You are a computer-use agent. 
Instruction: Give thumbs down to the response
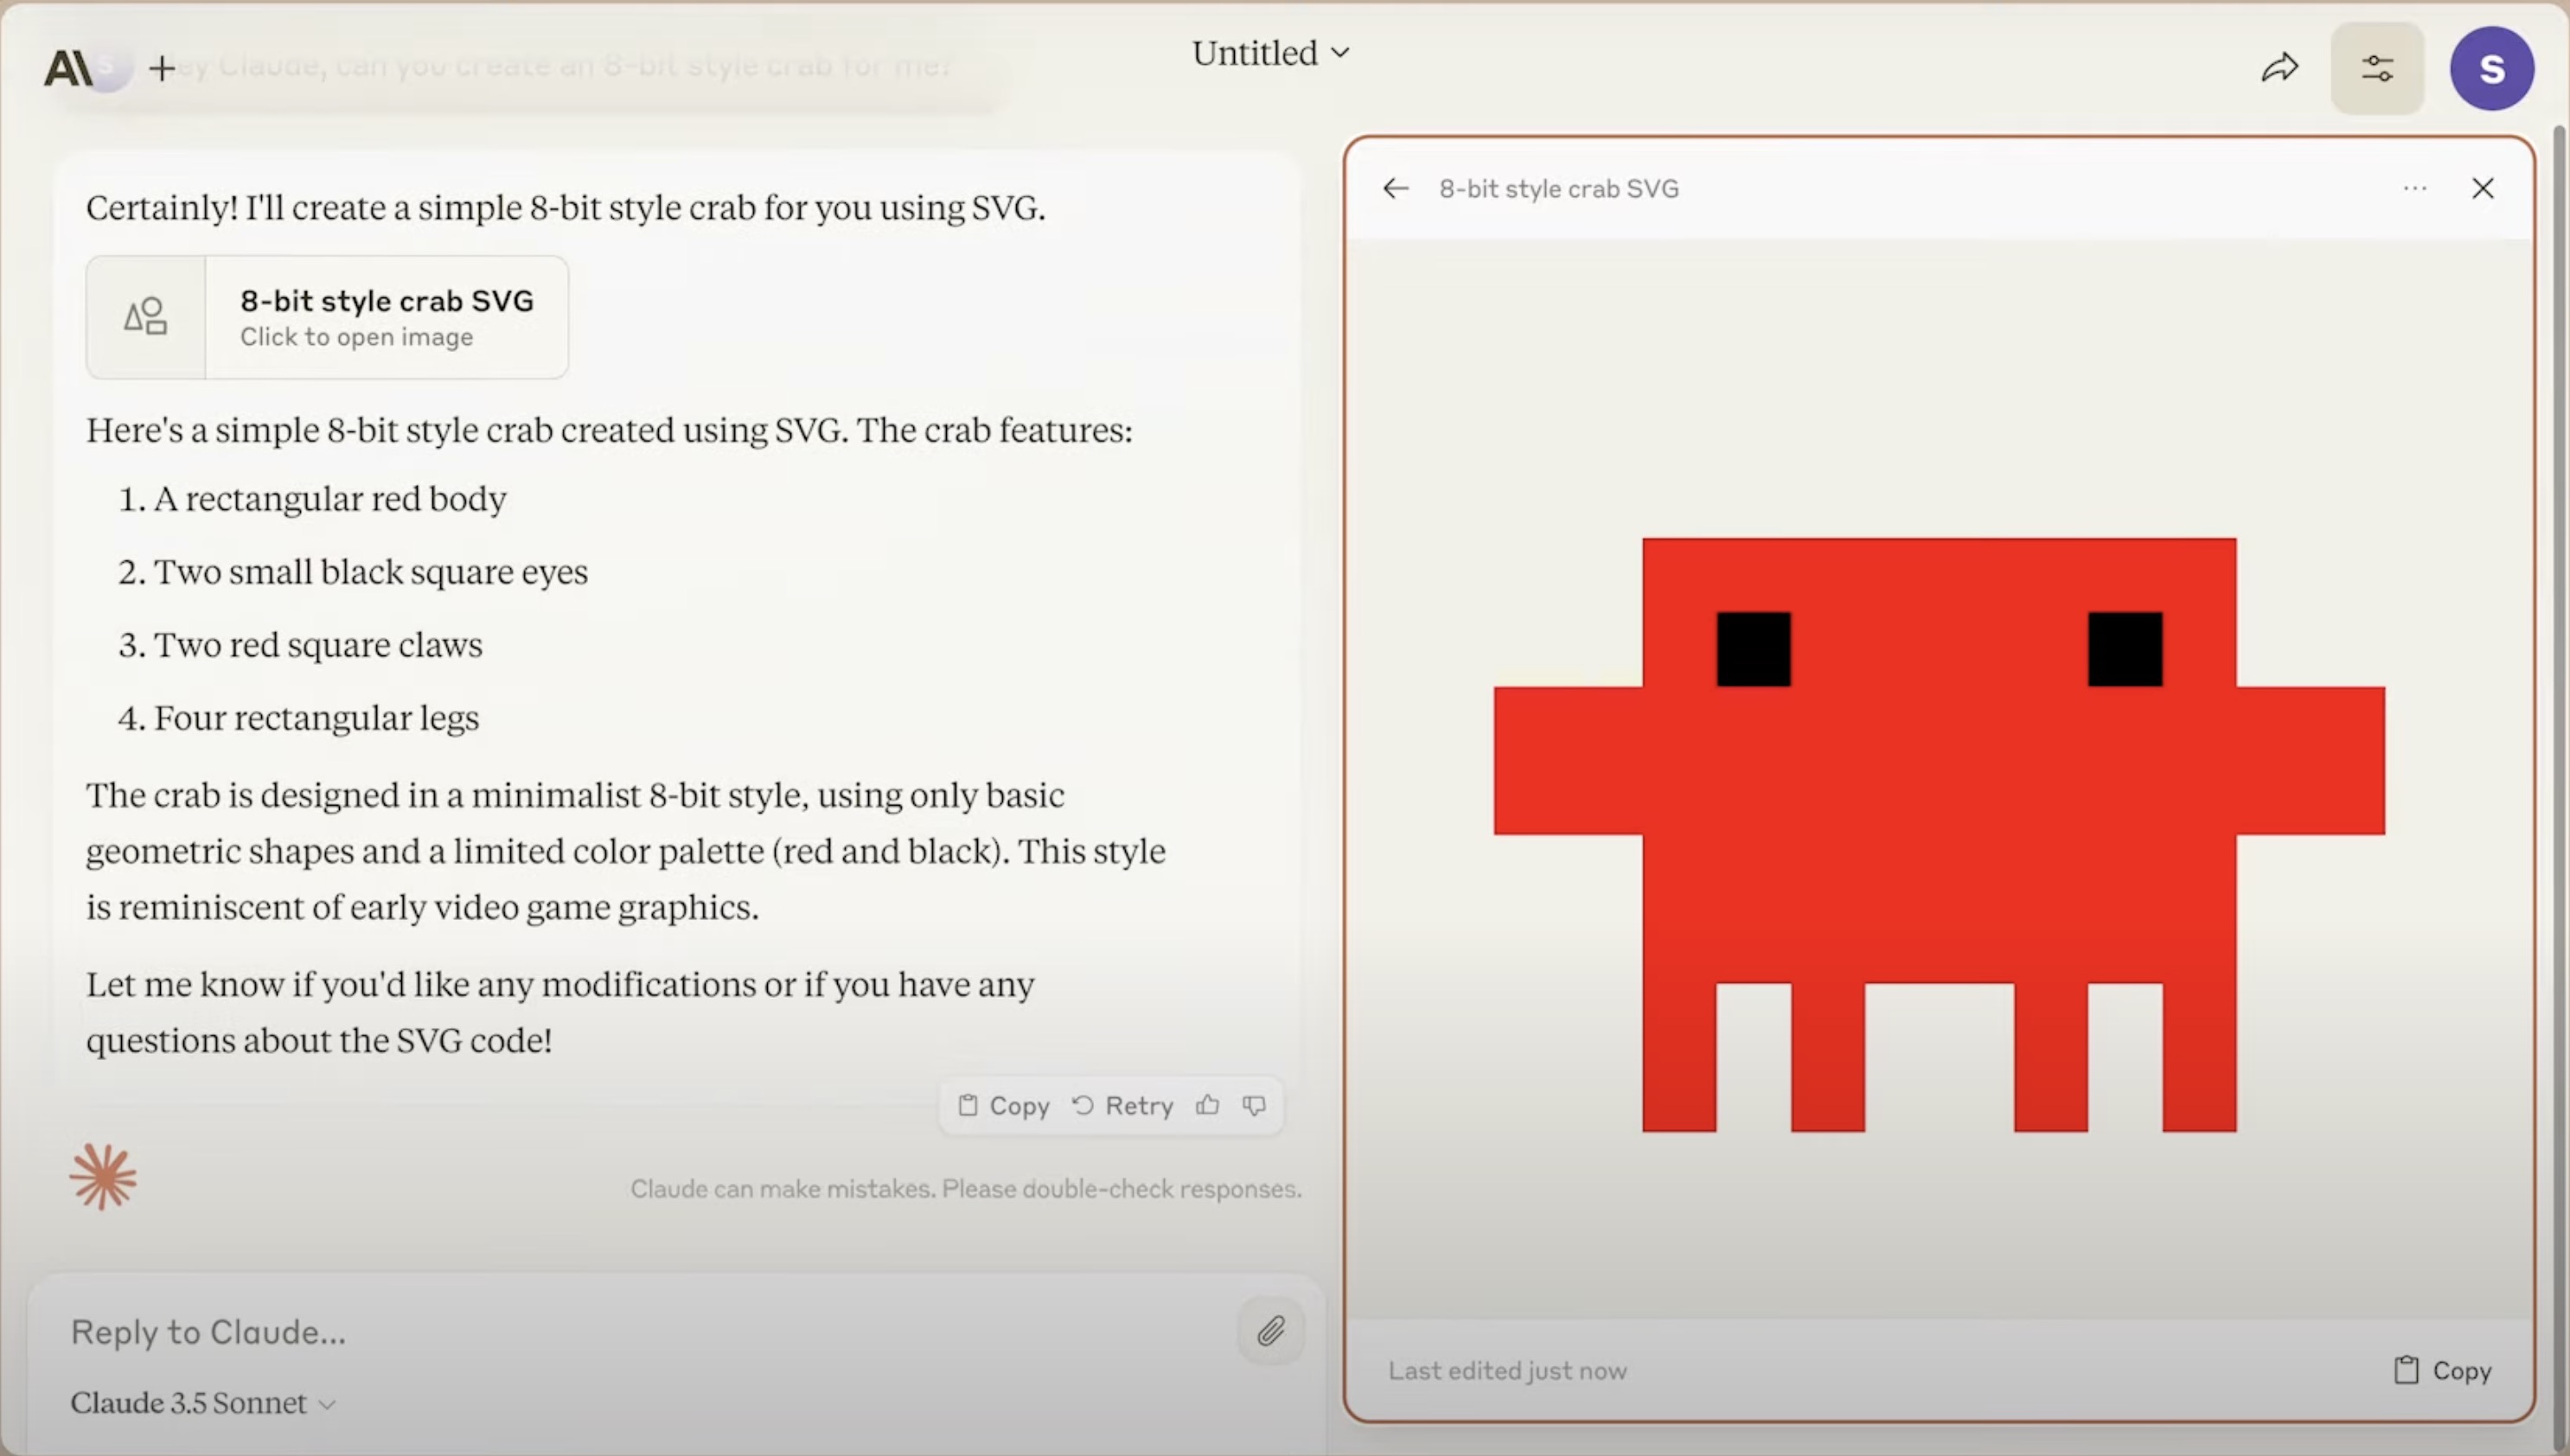coord(1254,1105)
